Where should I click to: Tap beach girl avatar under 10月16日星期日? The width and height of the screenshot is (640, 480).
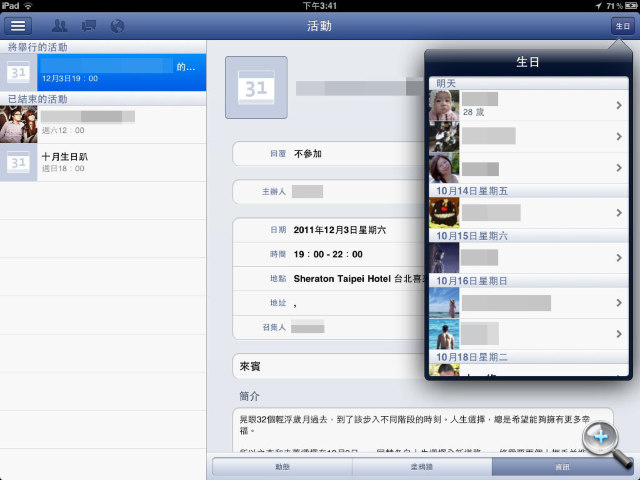coord(444,303)
